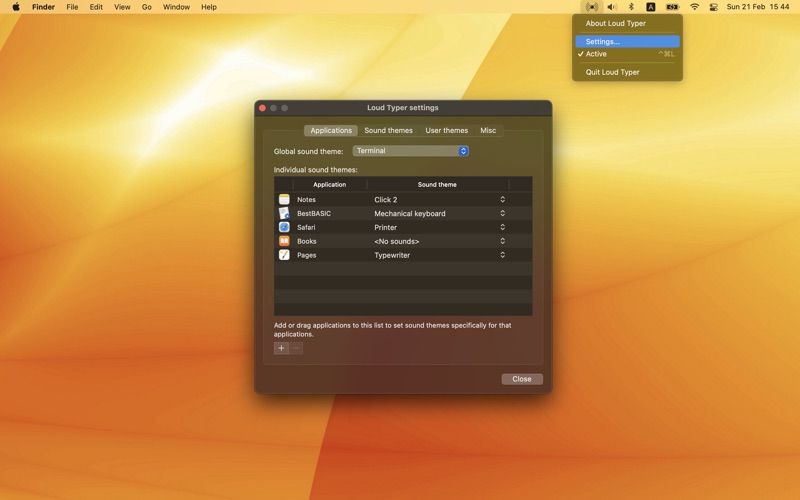Click the Loud Typer menu bar icon

click(x=591, y=7)
